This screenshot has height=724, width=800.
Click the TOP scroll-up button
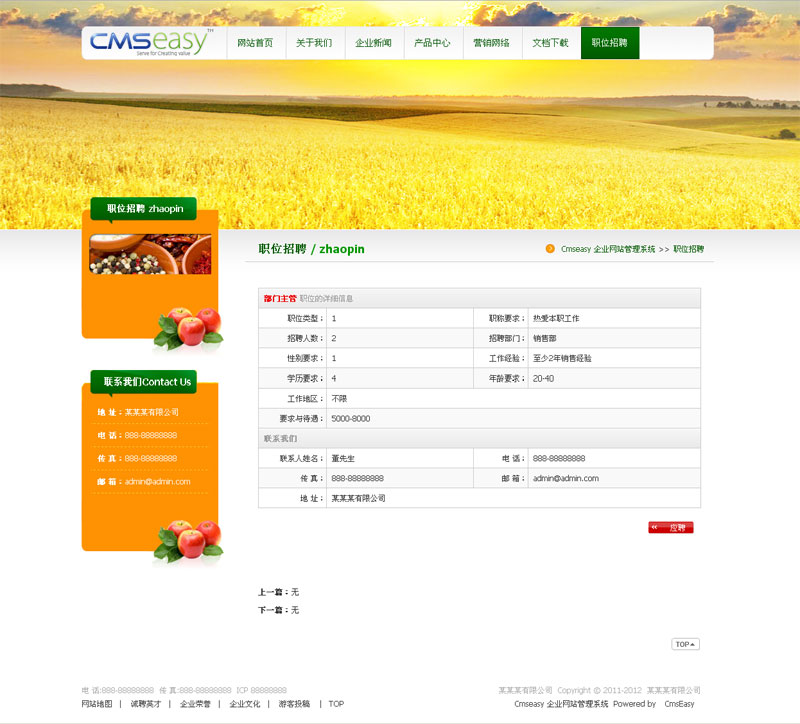click(x=685, y=644)
